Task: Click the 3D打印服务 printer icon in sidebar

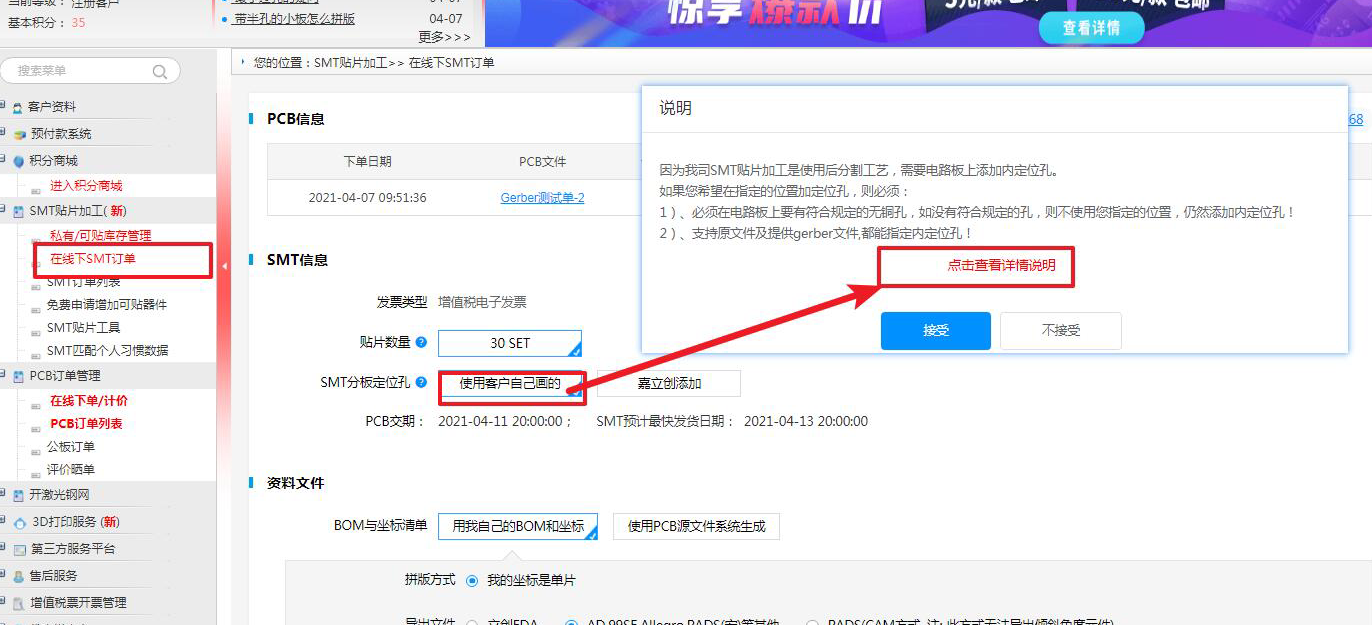Action: (x=19, y=522)
